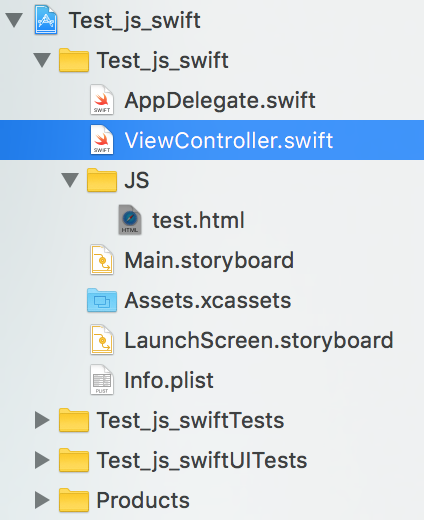Viewport: 424px width, 520px height.
Task: Open Info.plist file name
Action: coord(169,380)
